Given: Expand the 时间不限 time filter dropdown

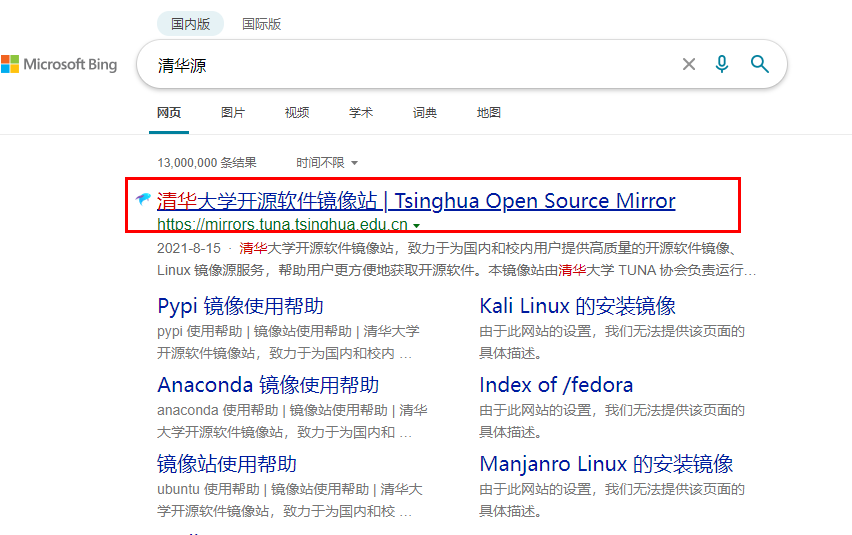Looking at the screenshot, I should pyautogui.click(x=327, y=162).
